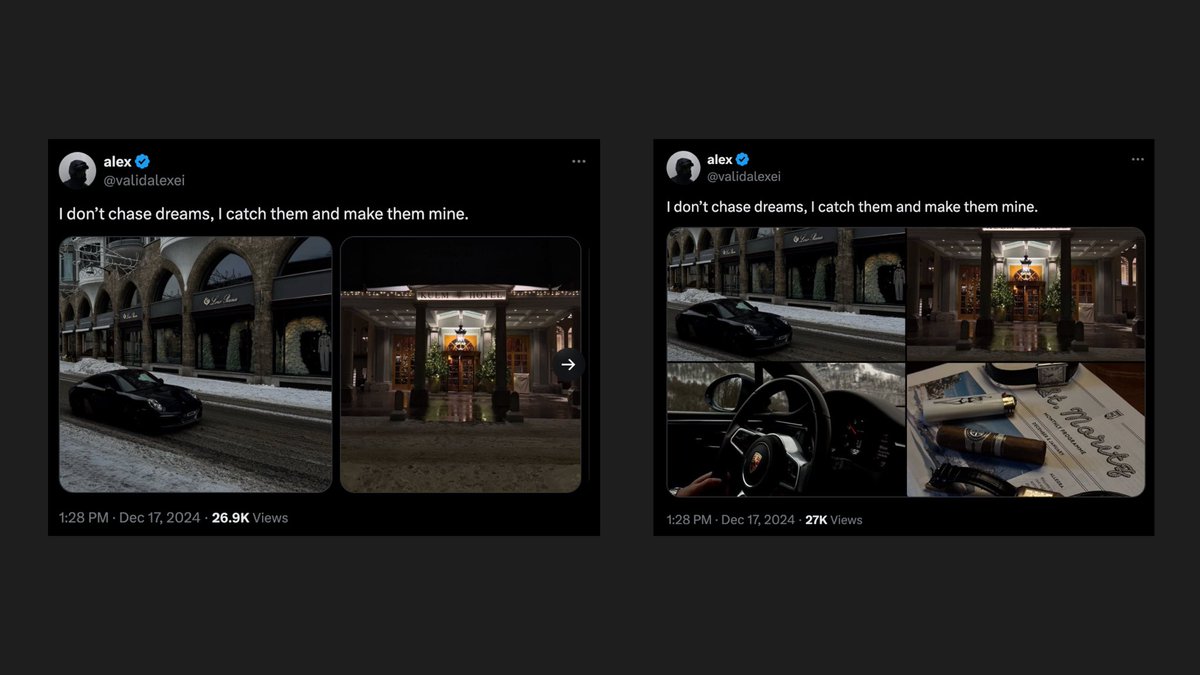Select the tweet text in right tweet
Image resolution: width=1200 pixels, height=675 pixels.
point(852,207)
